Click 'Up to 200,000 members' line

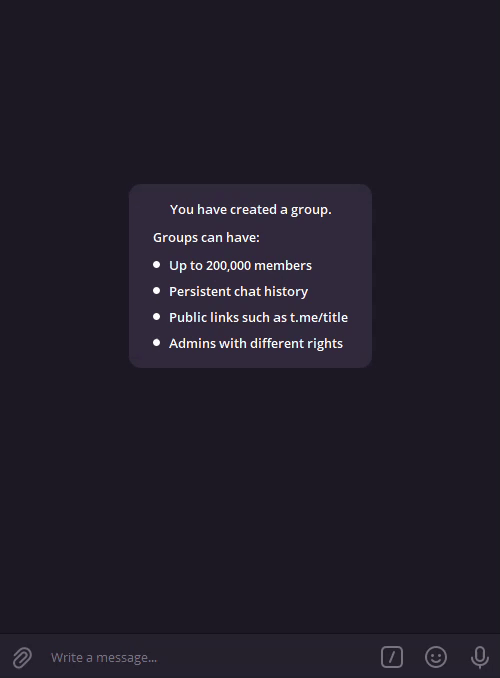coord(240,265)
